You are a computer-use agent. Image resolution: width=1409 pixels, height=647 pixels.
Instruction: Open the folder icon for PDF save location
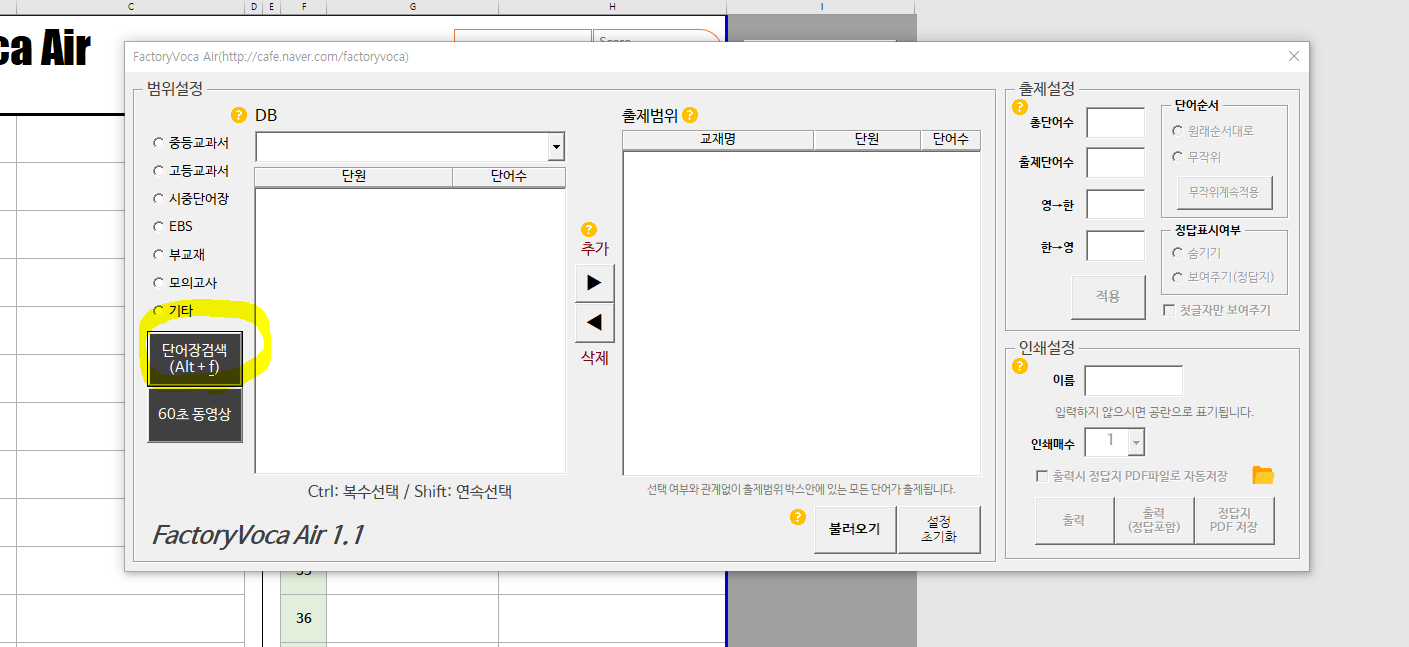1262,475
